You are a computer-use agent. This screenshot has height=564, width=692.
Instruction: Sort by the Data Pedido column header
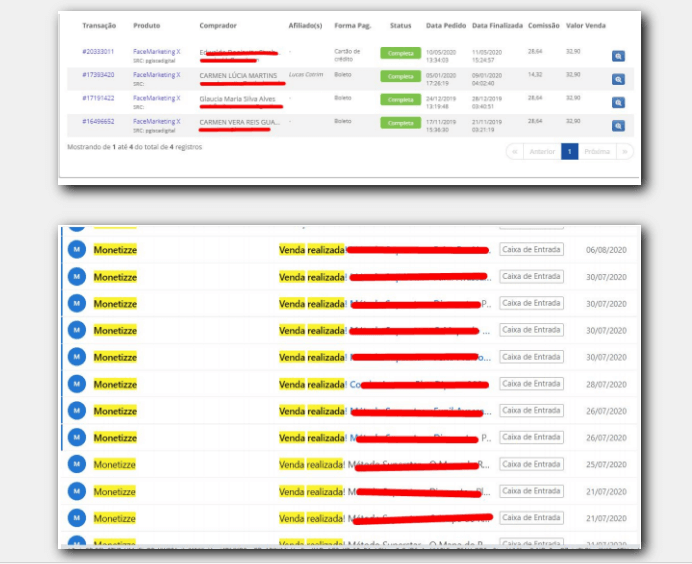click(446, 25)
